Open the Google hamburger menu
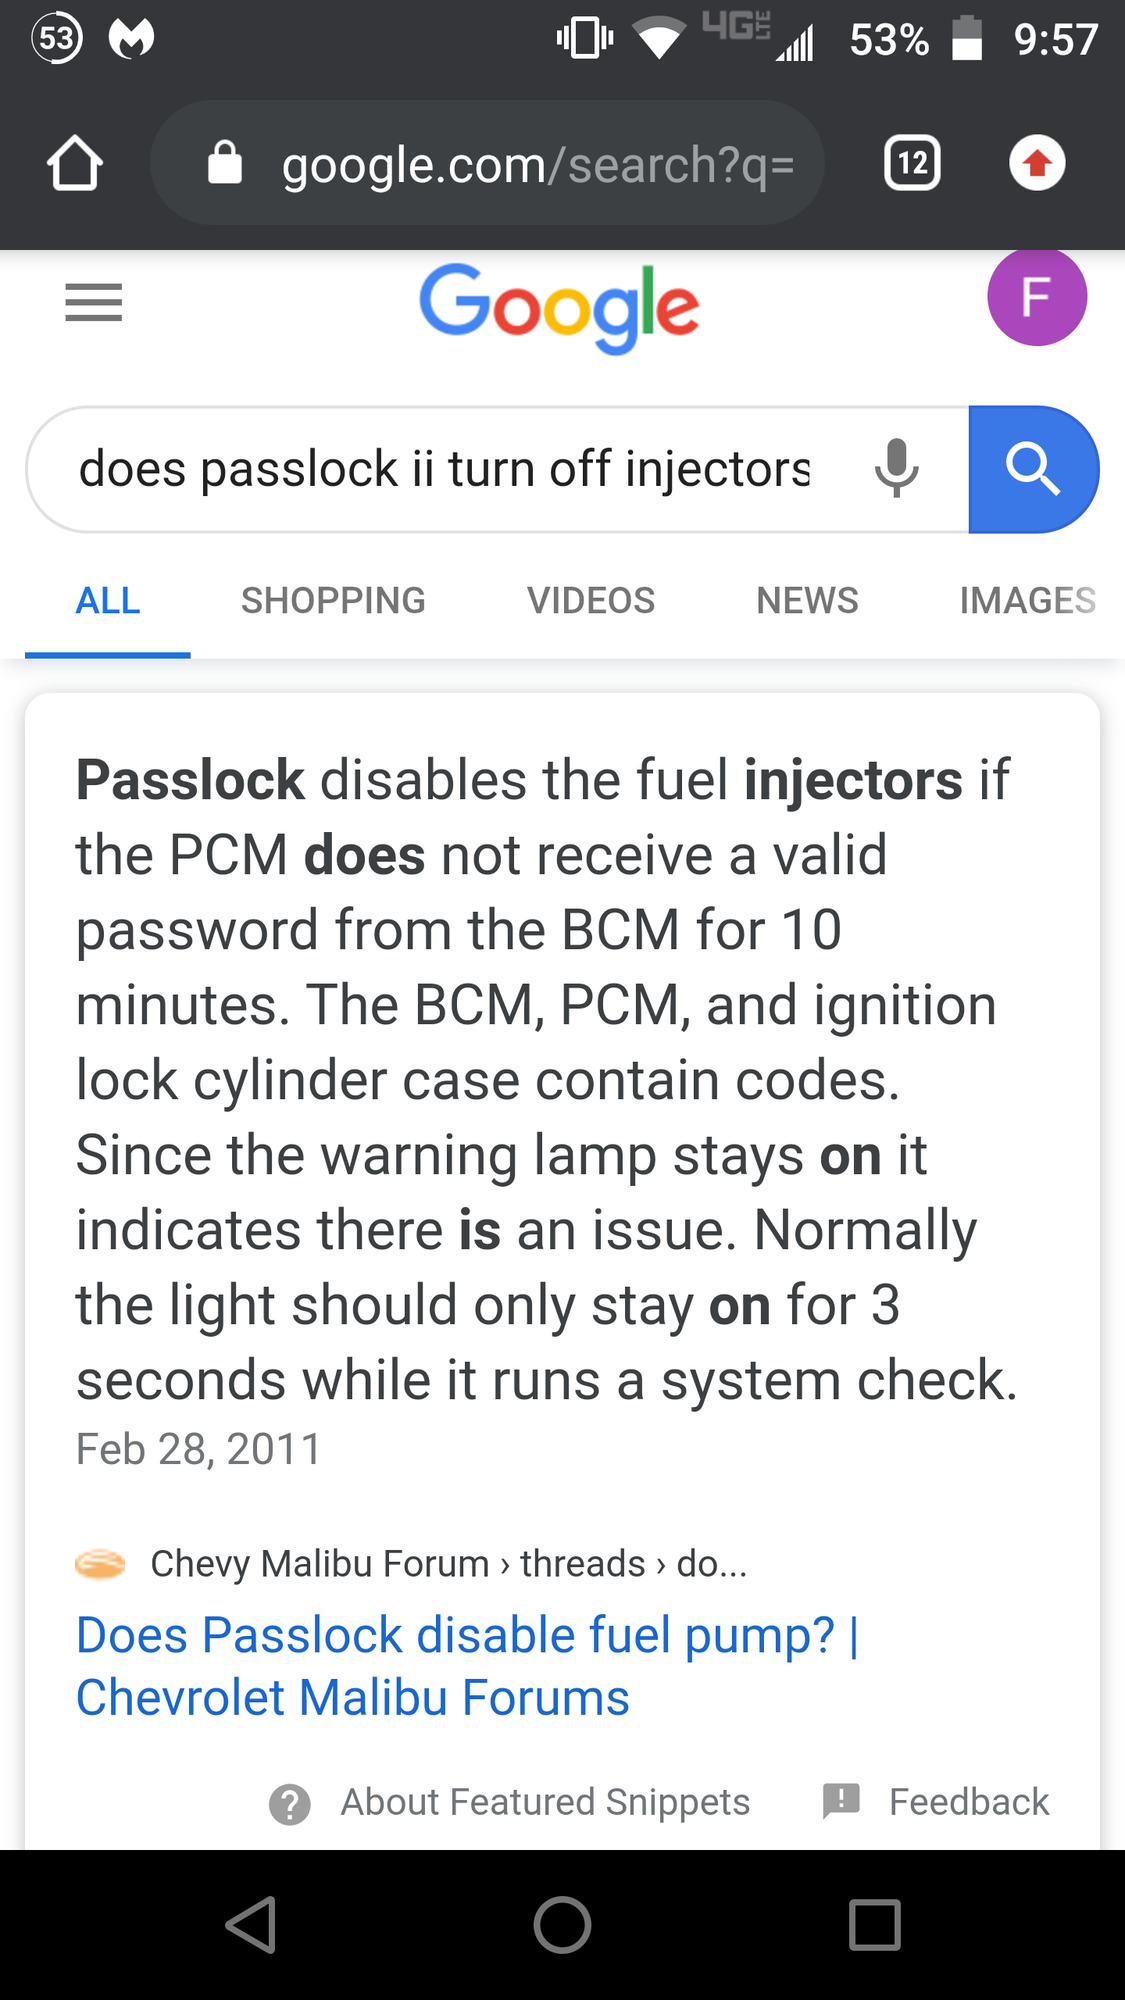Screen dimensions: 1125x2000 93,302
